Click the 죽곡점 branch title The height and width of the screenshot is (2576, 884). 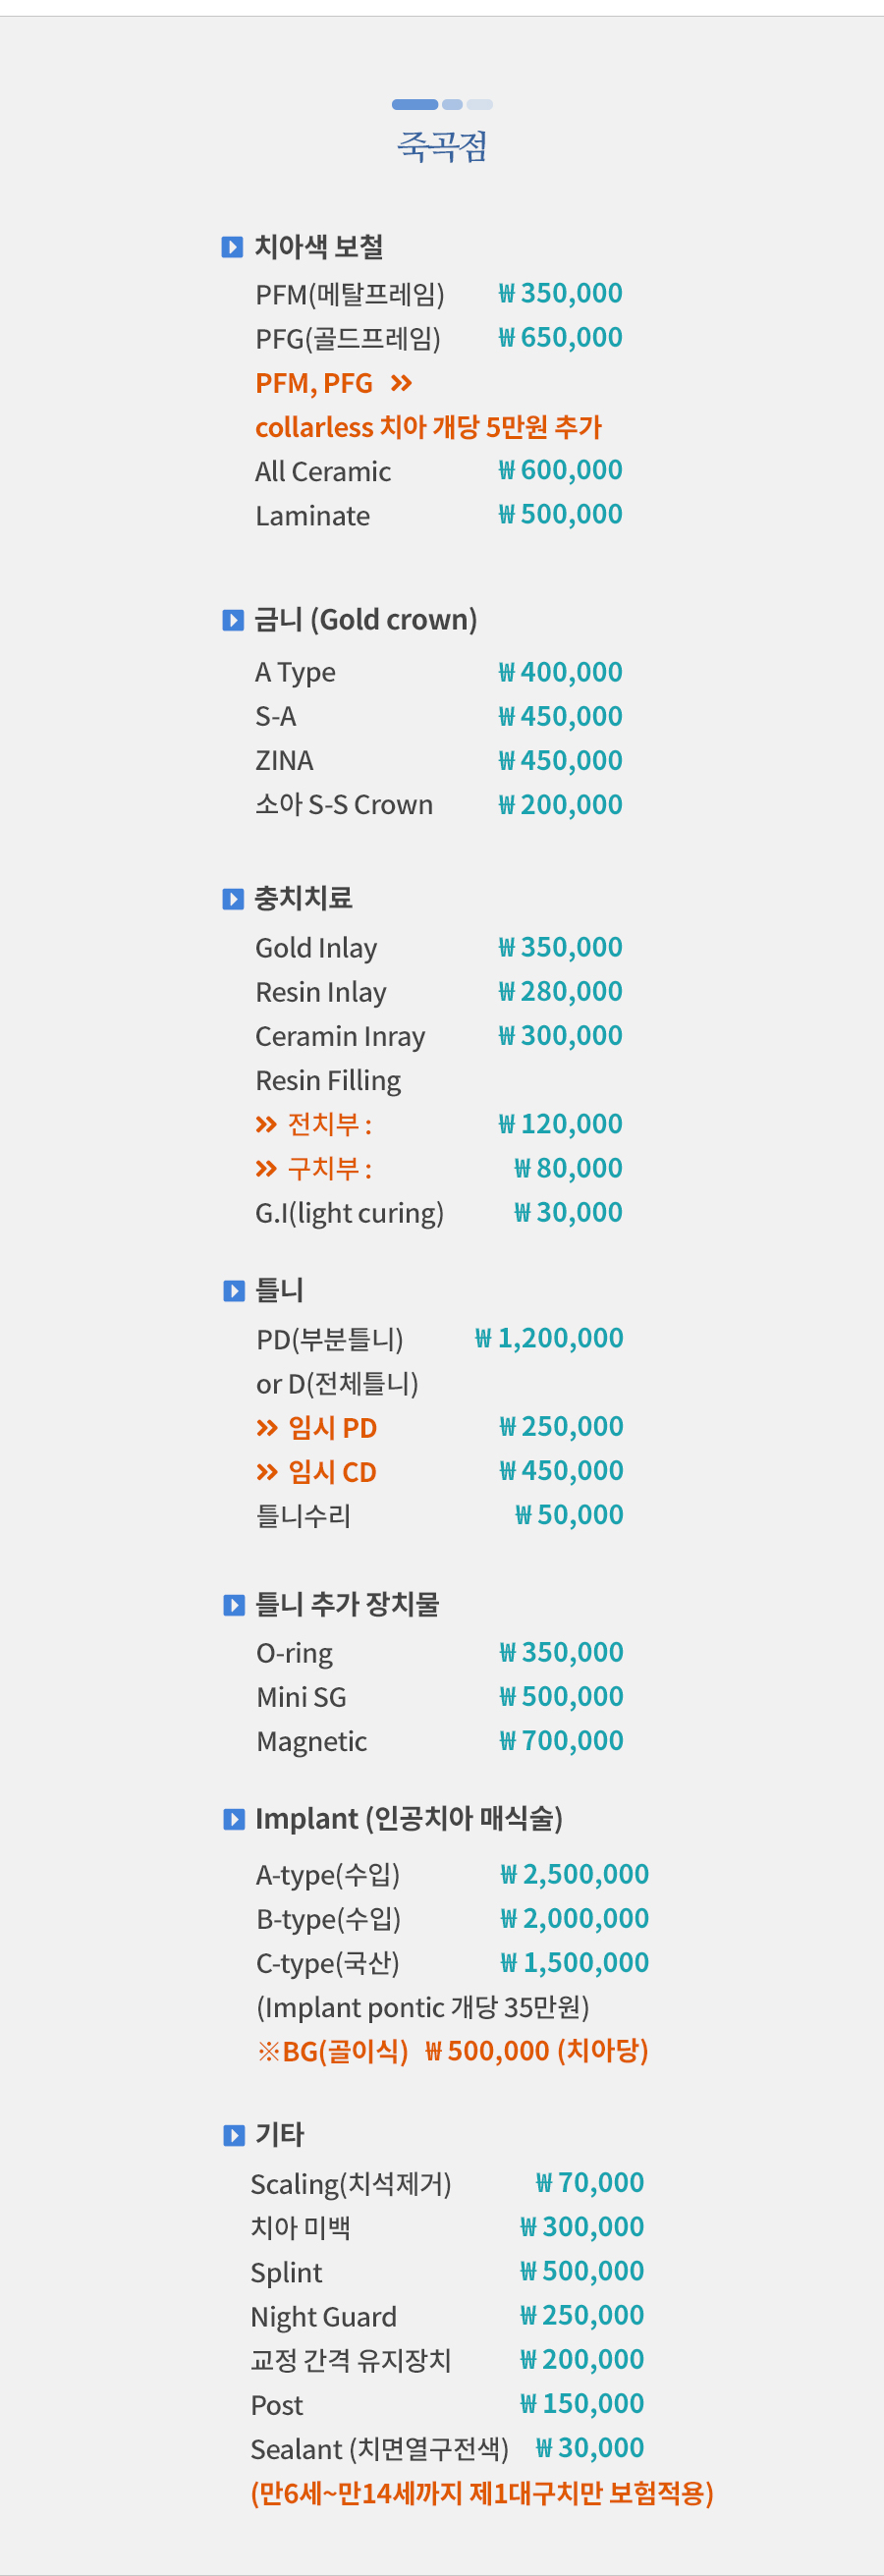pyautogui.click(x=442, y=147)
